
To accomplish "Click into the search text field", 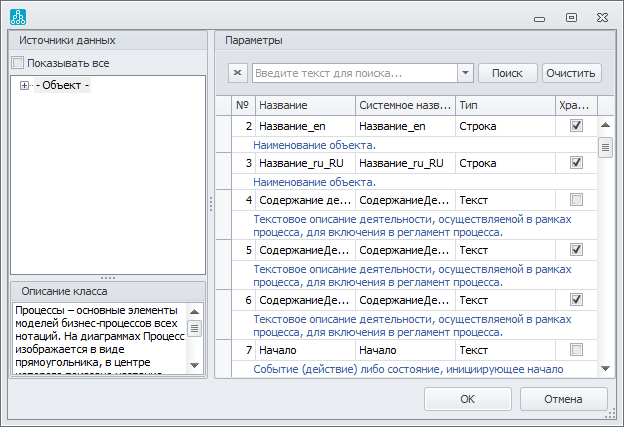I will pos(355,73).
